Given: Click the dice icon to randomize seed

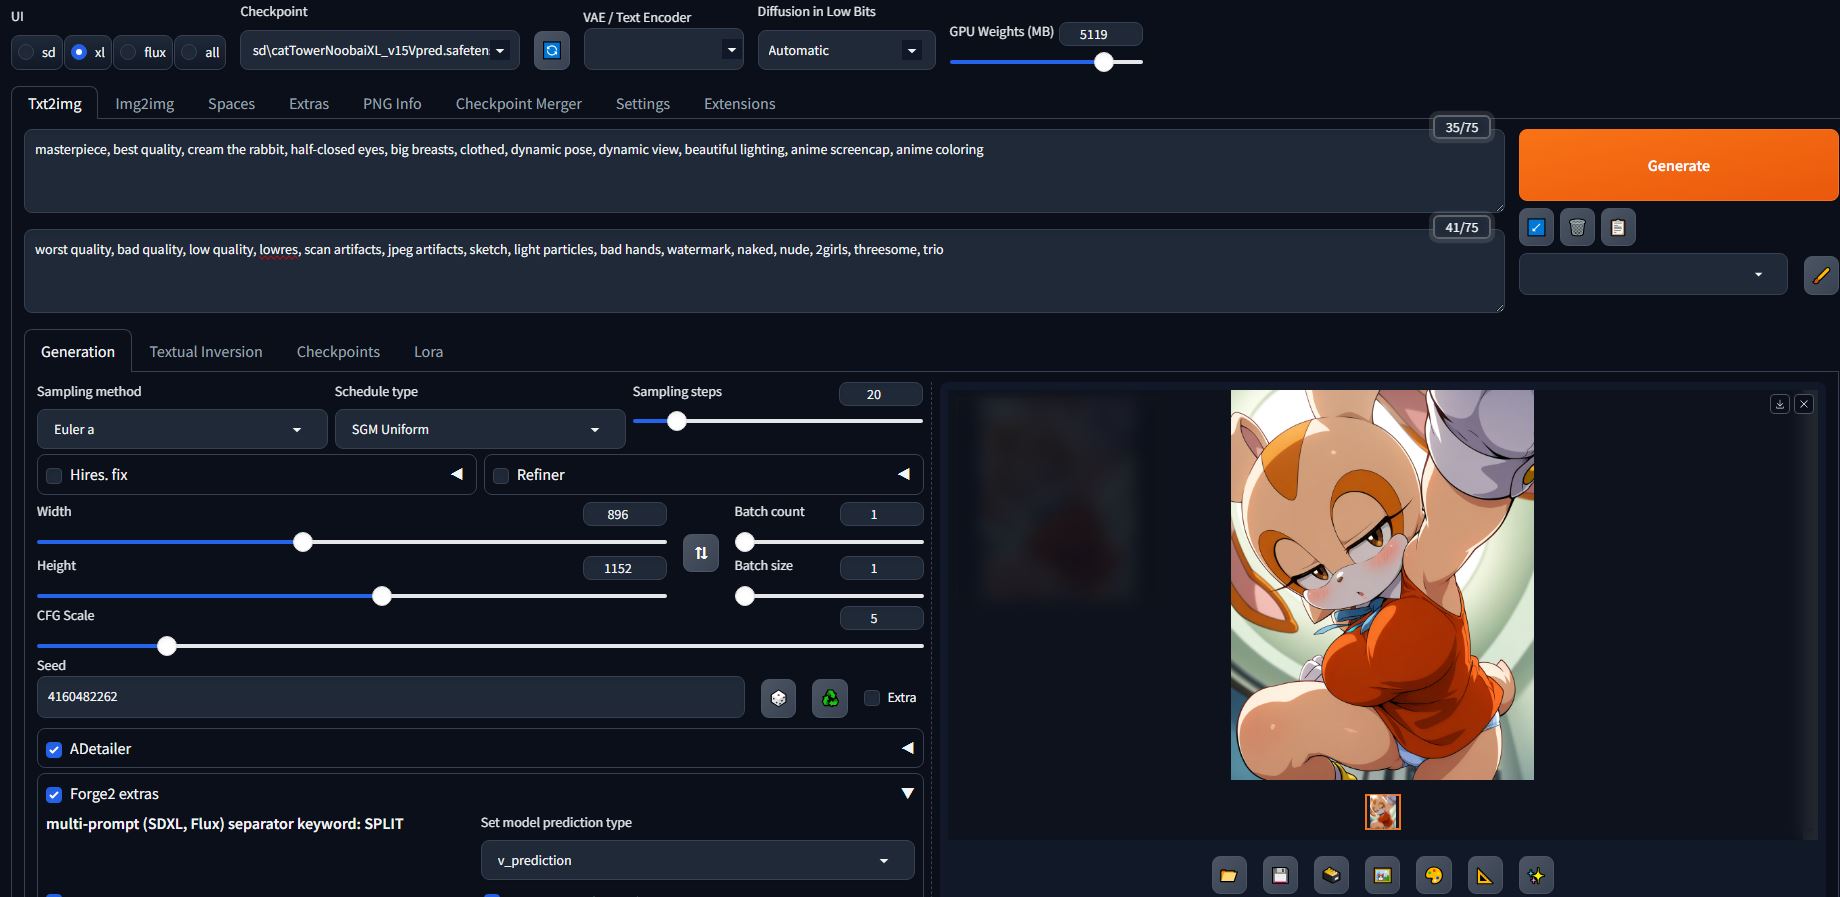Looking at the screenshot, I should [778, 698].
